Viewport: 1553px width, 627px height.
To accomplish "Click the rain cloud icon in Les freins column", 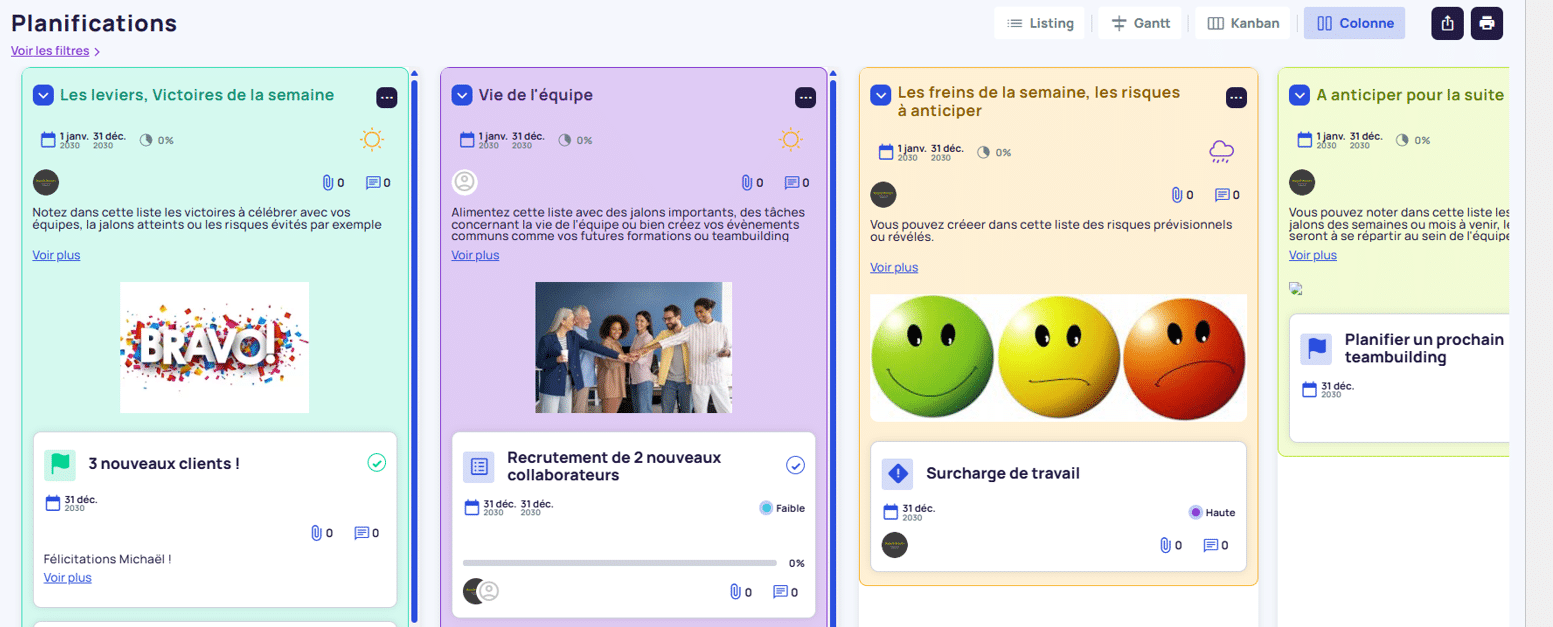I will (1221, 152).
